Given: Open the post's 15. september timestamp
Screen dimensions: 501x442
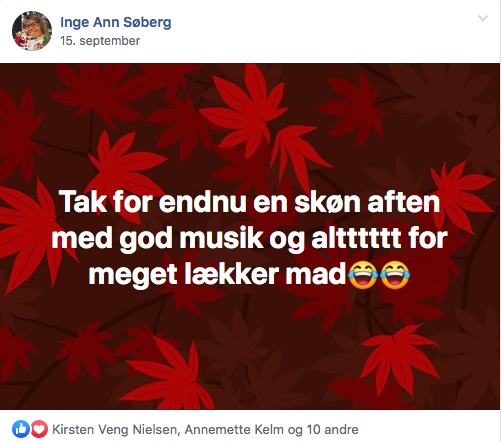Looking at the screenshot, I should click(100, 41).
